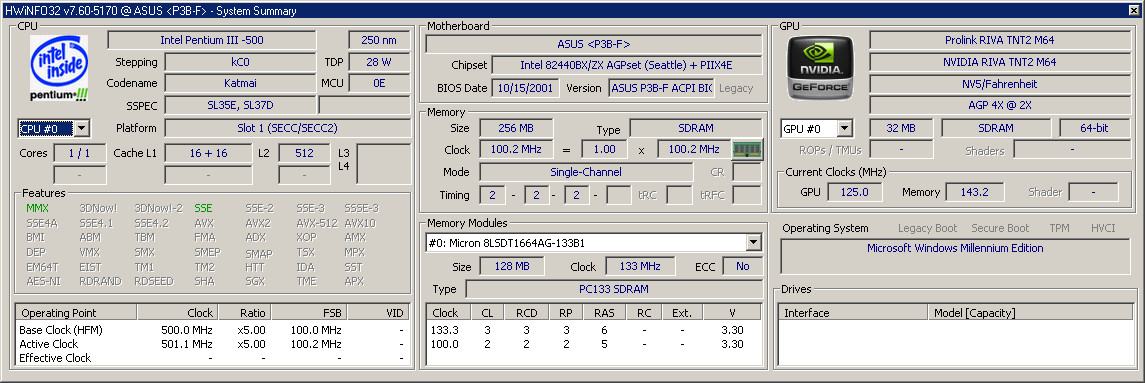
Task: Click the Microsoft Windows Millennium Edition field
Action: [x=955, y=256]
